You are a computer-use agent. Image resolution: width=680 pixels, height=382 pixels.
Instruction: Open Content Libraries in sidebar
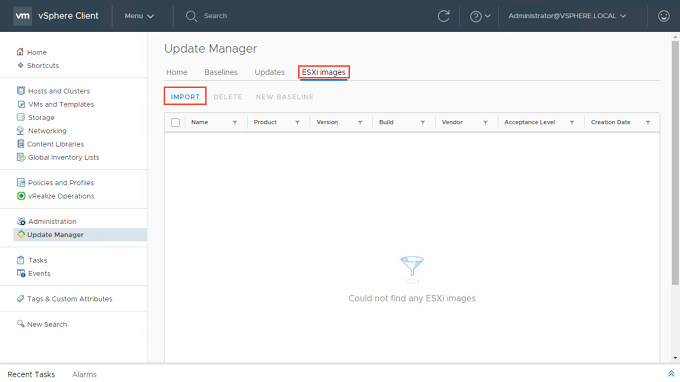pyautogui.click(x=56, y=144)
